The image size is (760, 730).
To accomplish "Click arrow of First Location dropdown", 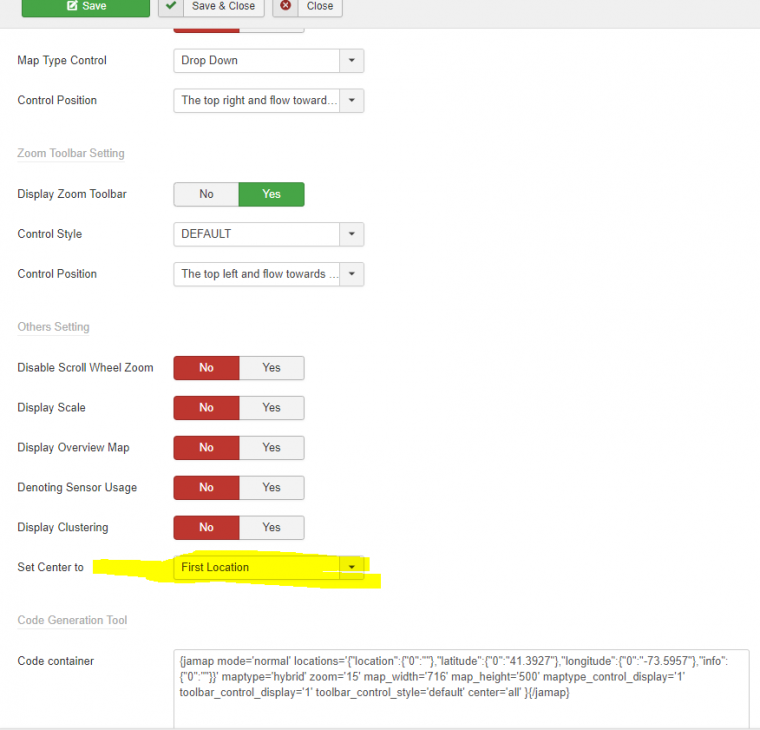I will tap(352, 567).
